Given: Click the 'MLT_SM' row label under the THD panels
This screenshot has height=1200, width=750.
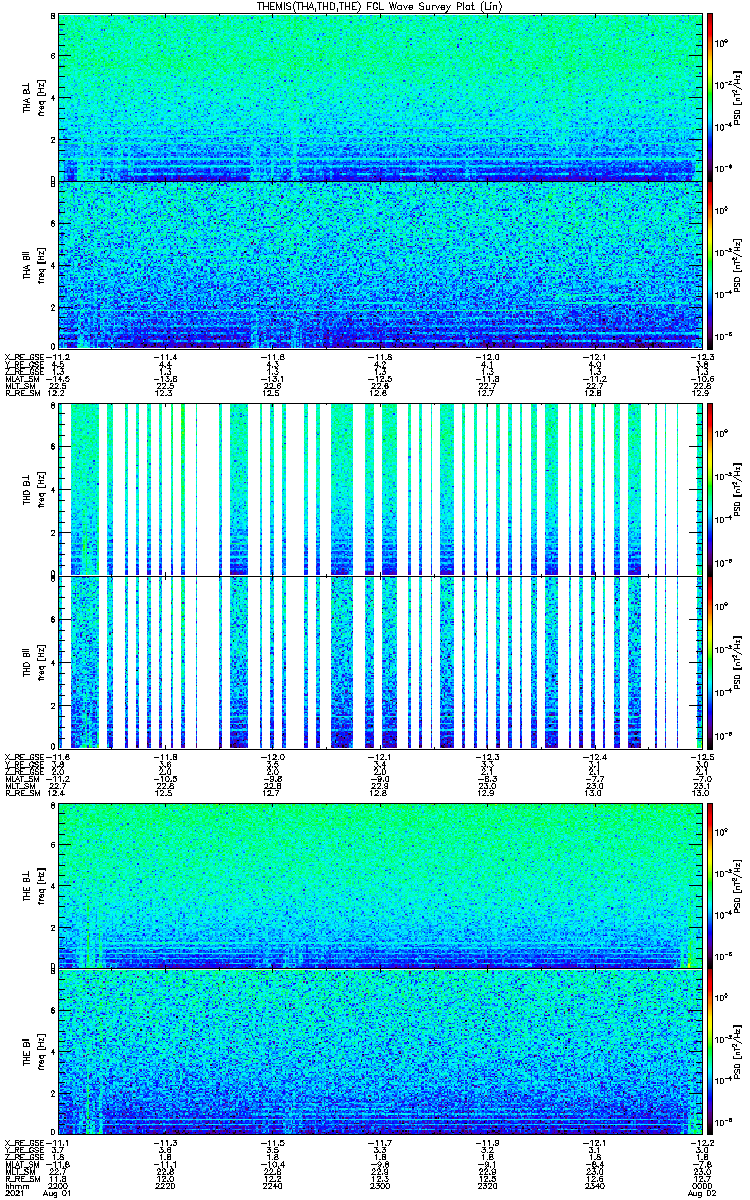Looking at the screenshot, I should pyautogui.click(x=20, y=785).
